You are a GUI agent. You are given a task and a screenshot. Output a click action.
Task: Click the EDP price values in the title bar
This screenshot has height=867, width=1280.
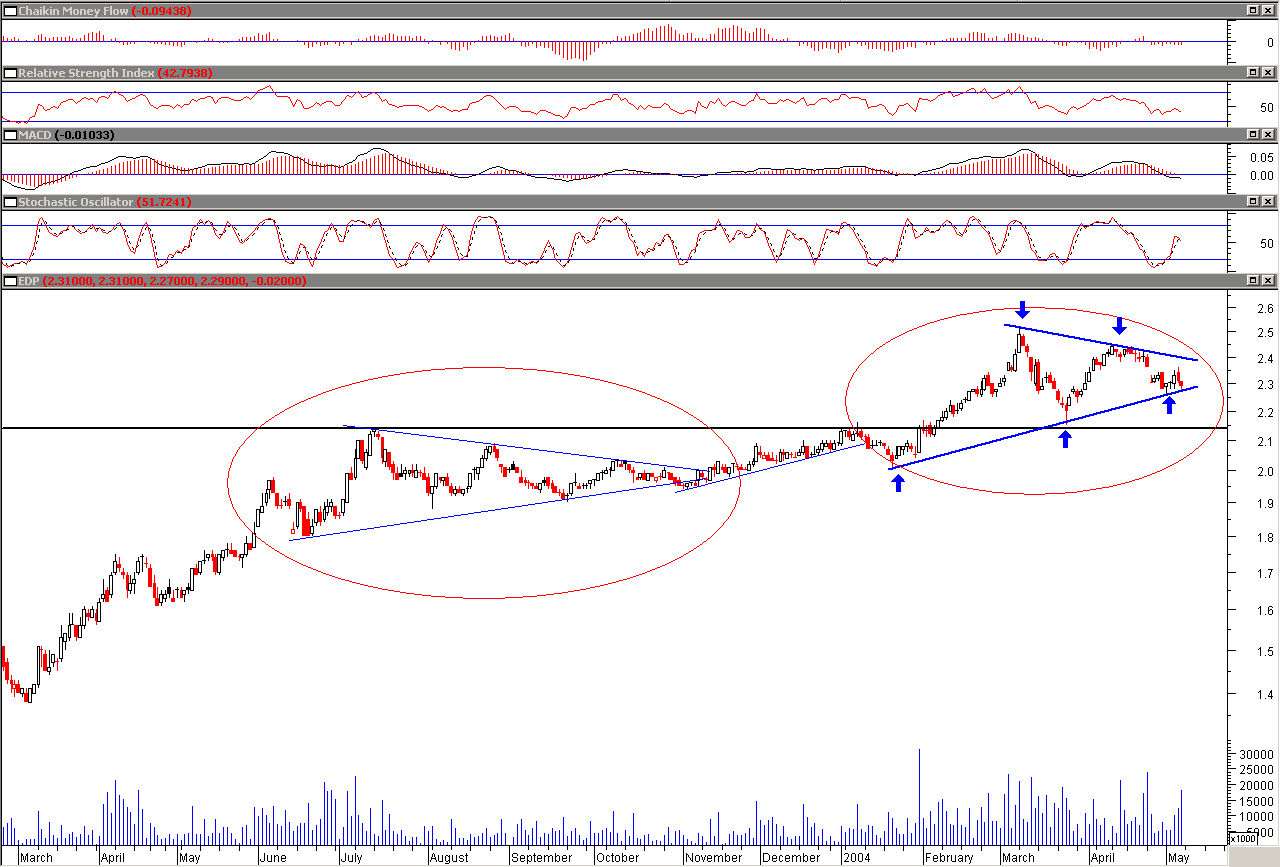pyautogui.click(x=175, y=281)
